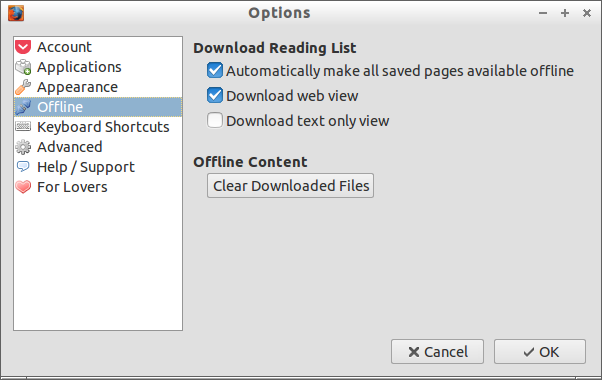Select the Offline section label
The image size is (602, 380).
click(60, 107)
